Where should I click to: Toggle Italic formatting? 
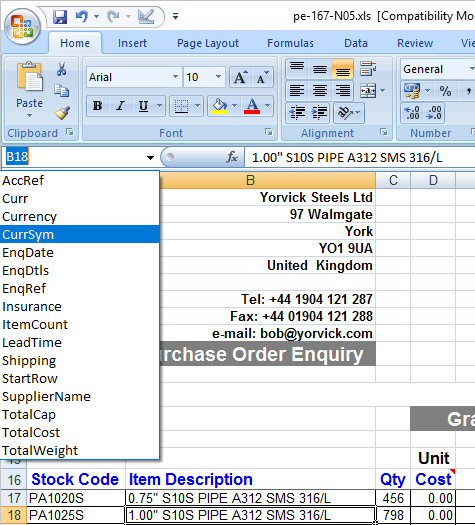(121, 106)
